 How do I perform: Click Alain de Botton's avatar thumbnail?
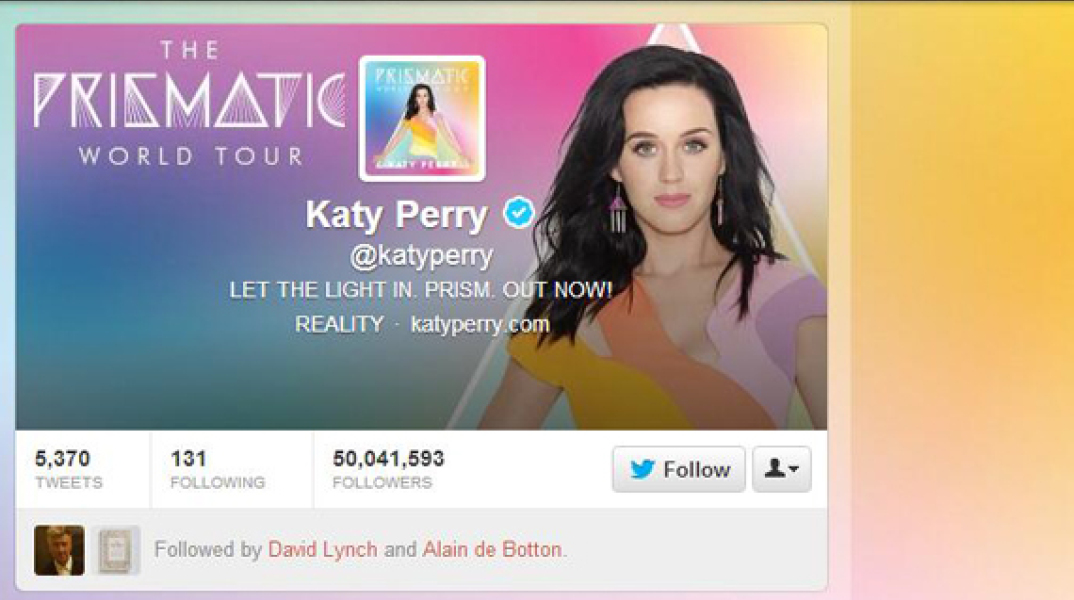click(116, 550)
